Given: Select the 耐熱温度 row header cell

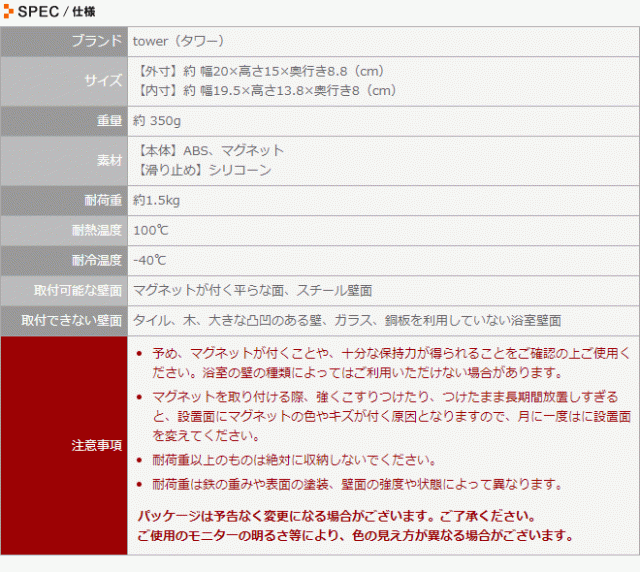Looking at the screenshot, I should 64,230.
